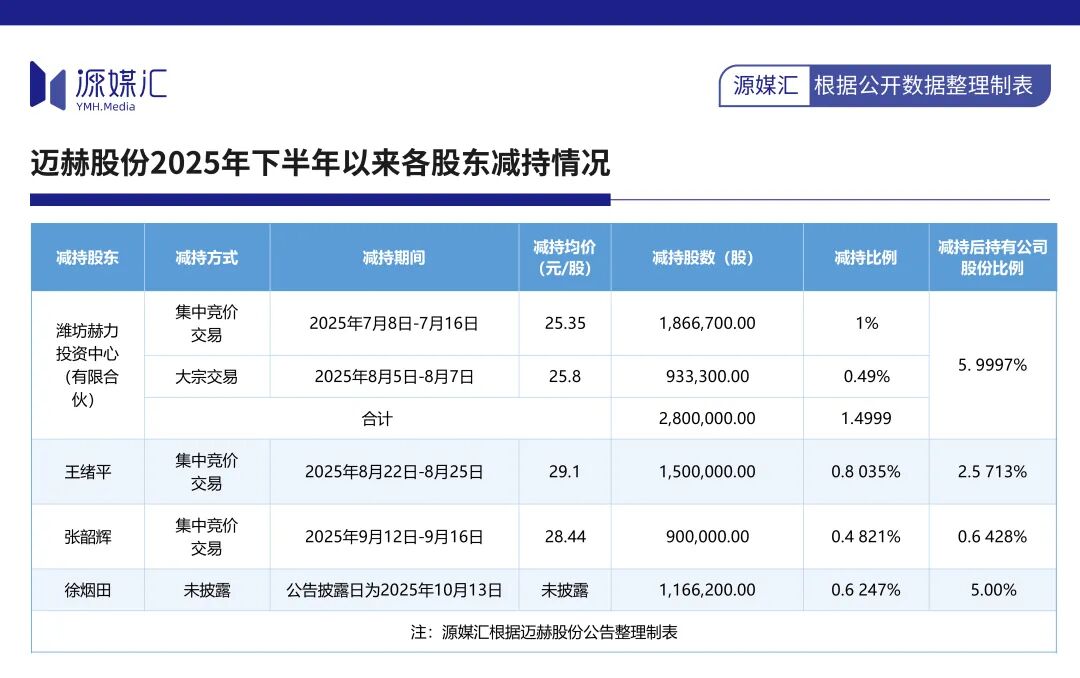The height and width of the screenshot is (678, 1080).
Task: Click the 1% reduction ratio cell
Action: (866, 323)
